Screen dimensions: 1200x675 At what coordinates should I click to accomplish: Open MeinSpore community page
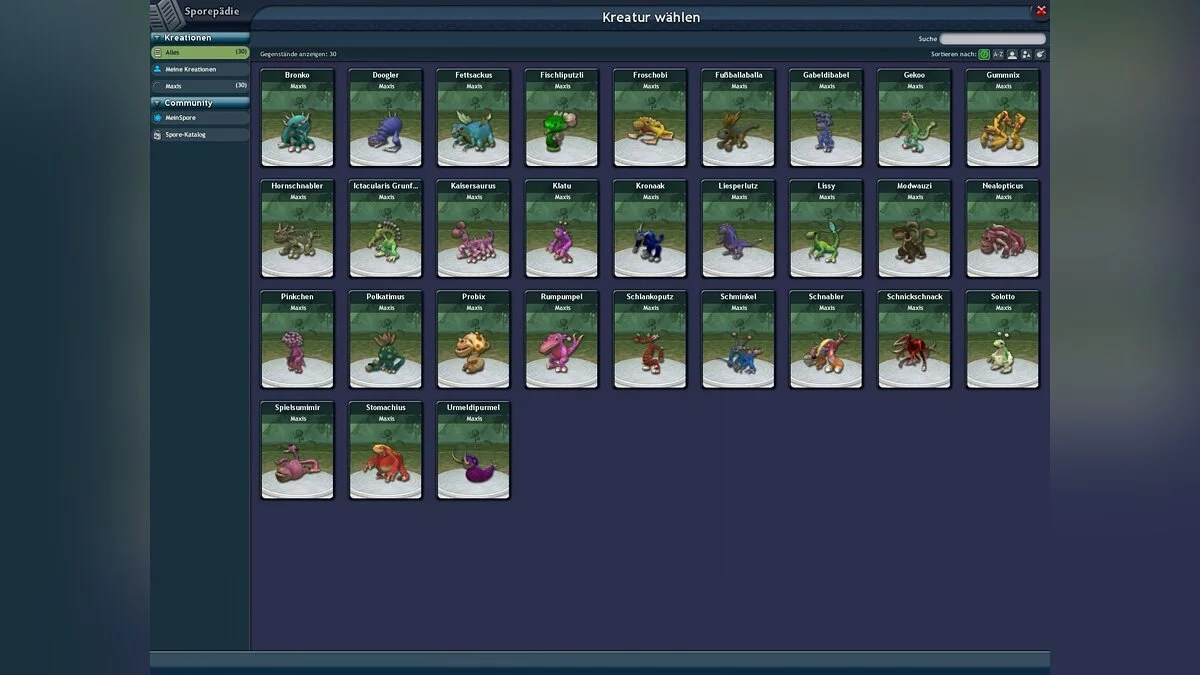200,118
